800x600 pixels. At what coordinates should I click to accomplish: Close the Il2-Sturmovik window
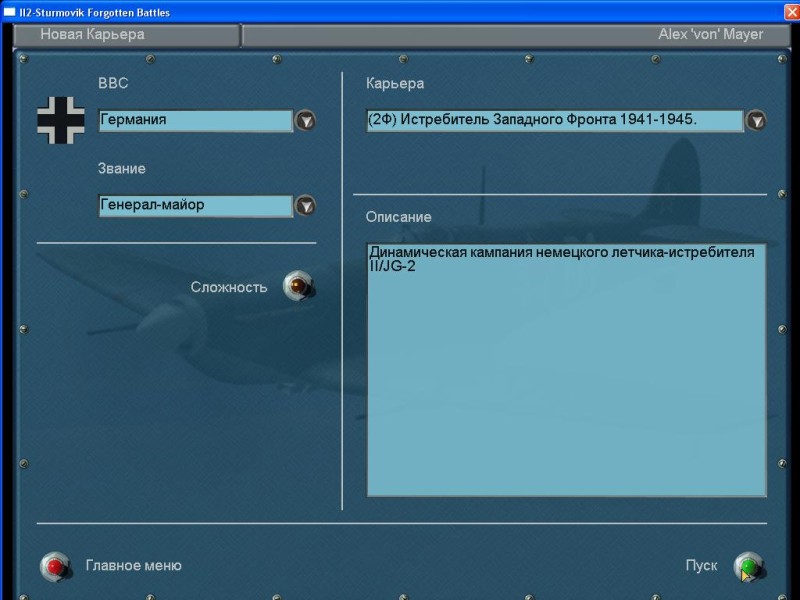791,12
